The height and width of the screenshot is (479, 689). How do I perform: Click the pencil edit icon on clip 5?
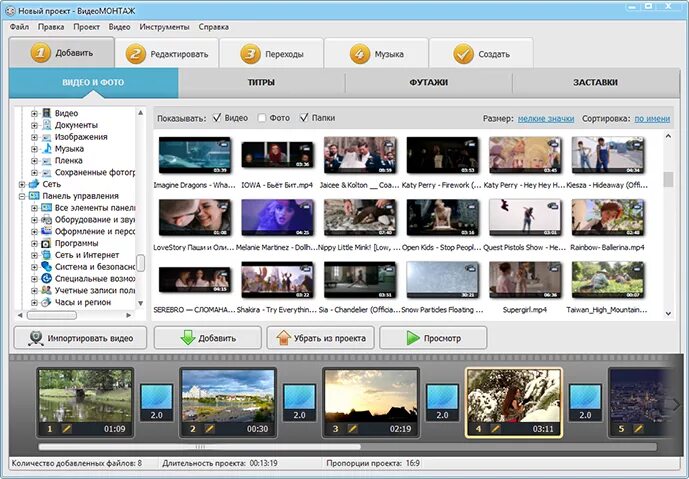(638, 428)
